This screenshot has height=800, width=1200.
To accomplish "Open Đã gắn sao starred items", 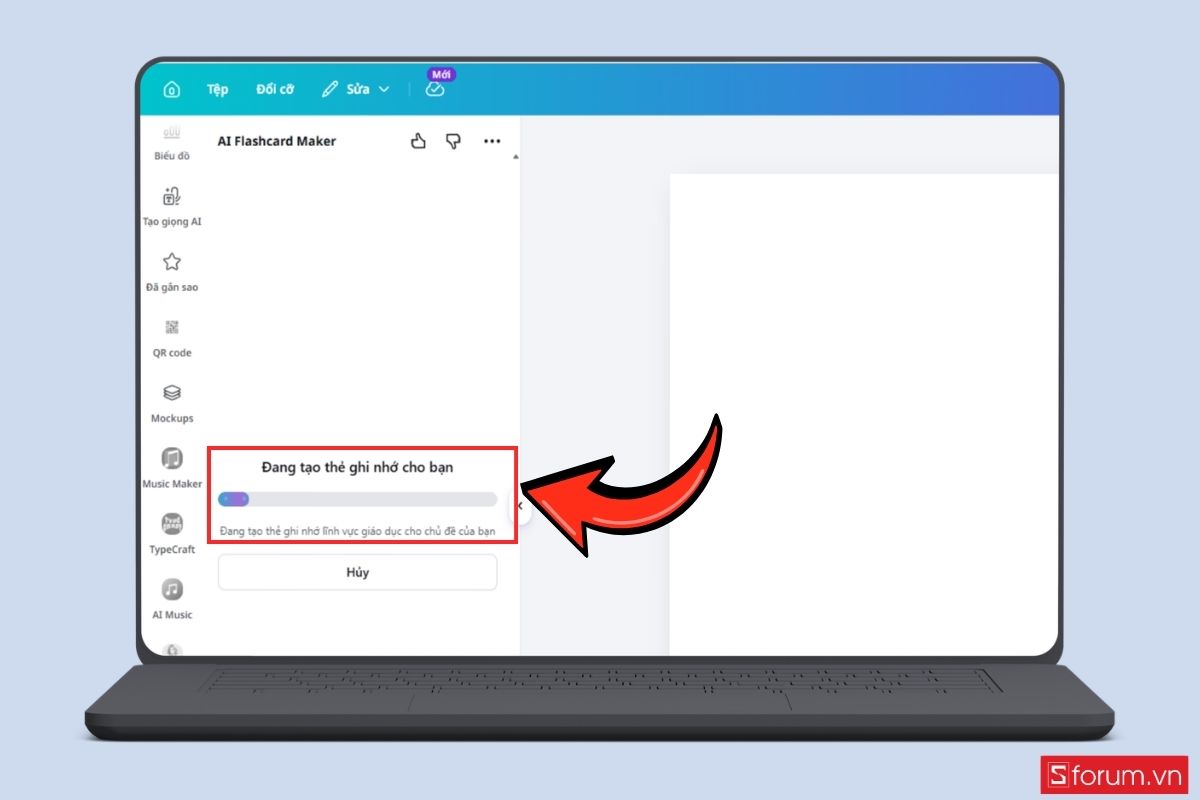I will coord(172,272).
